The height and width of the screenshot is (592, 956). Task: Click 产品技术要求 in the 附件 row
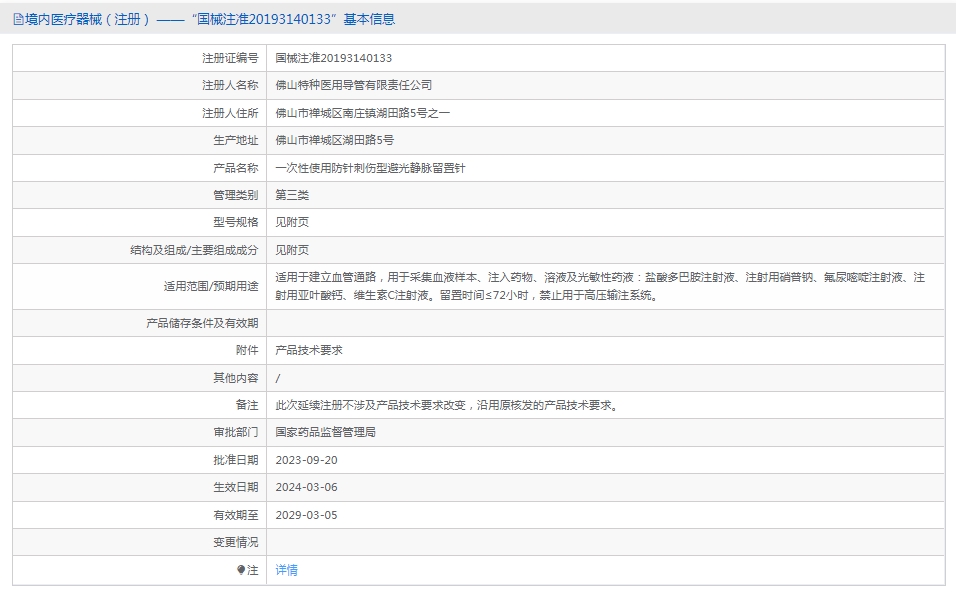[x=309, y=351]
